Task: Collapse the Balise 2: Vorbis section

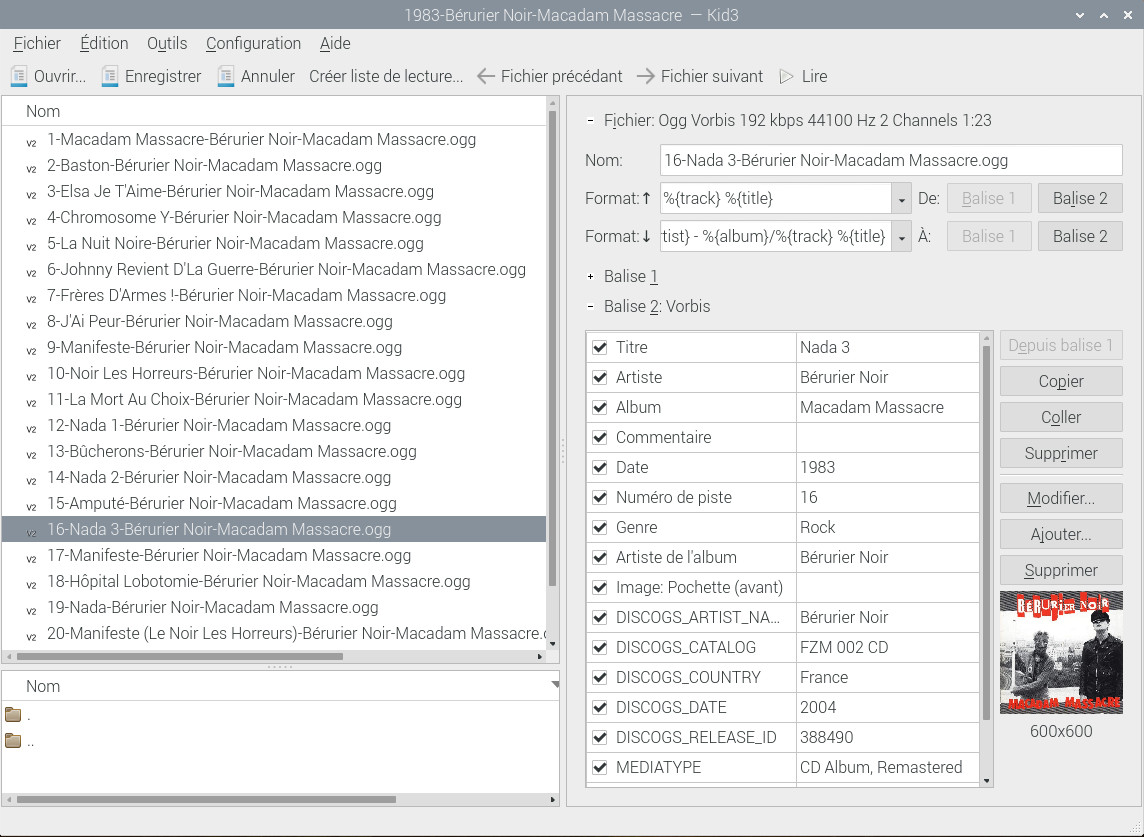Action: [x=591, y=307]
